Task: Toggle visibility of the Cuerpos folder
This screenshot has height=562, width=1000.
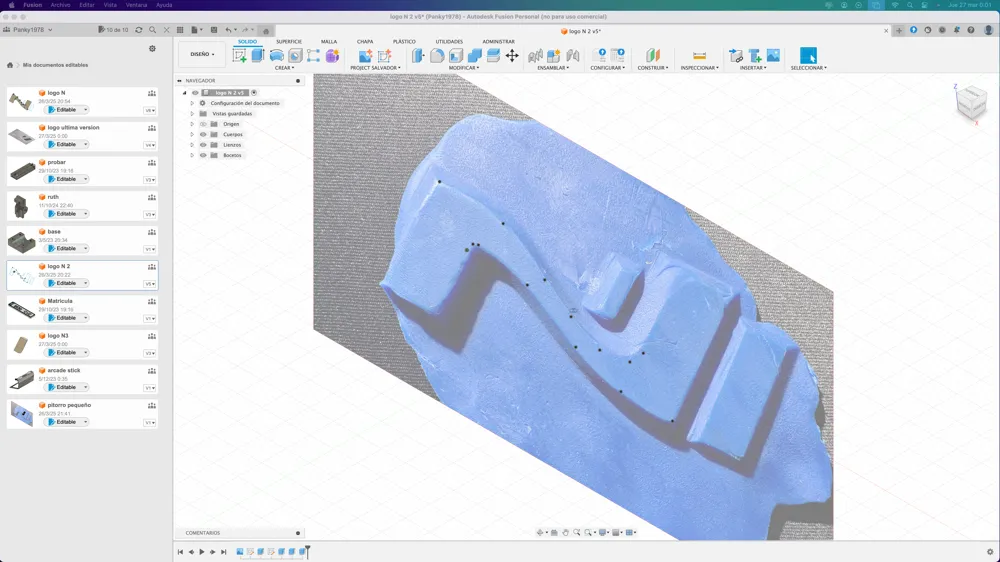Action: (x=203, y=135)
